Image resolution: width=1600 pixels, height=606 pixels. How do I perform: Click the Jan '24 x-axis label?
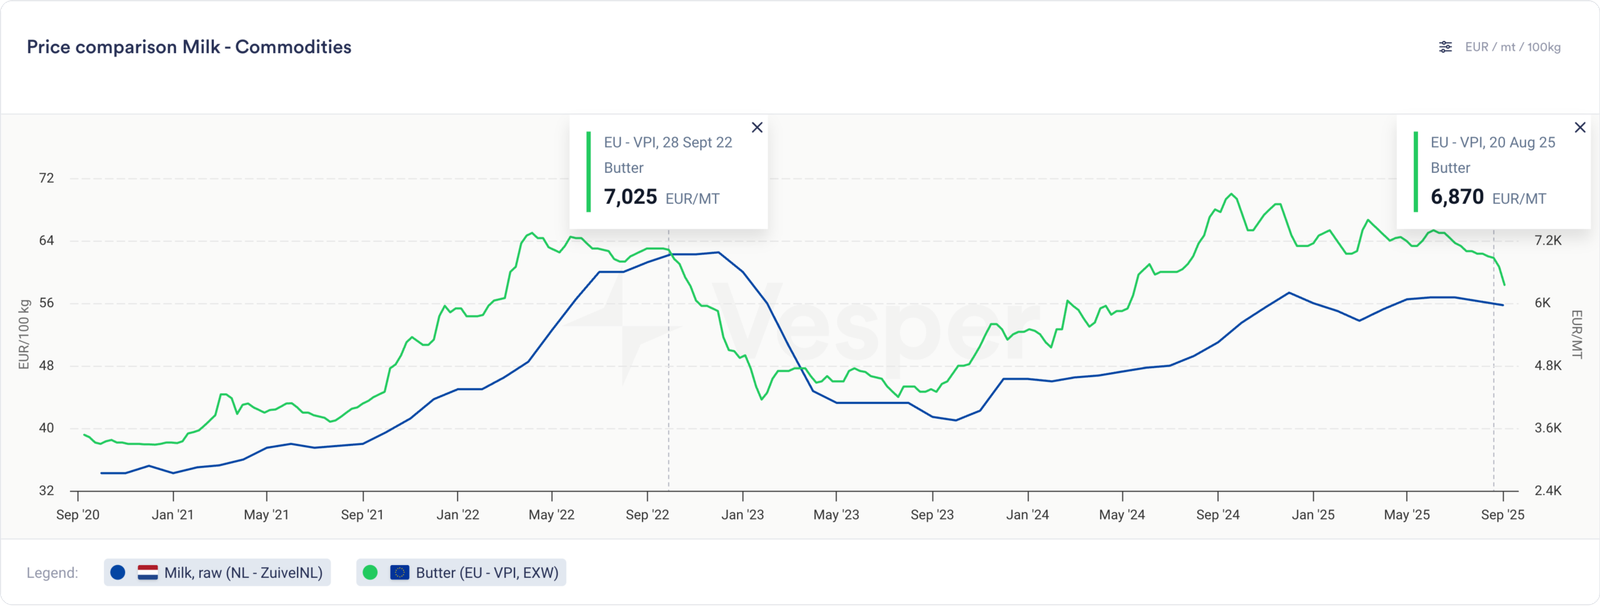[1027, 515]
